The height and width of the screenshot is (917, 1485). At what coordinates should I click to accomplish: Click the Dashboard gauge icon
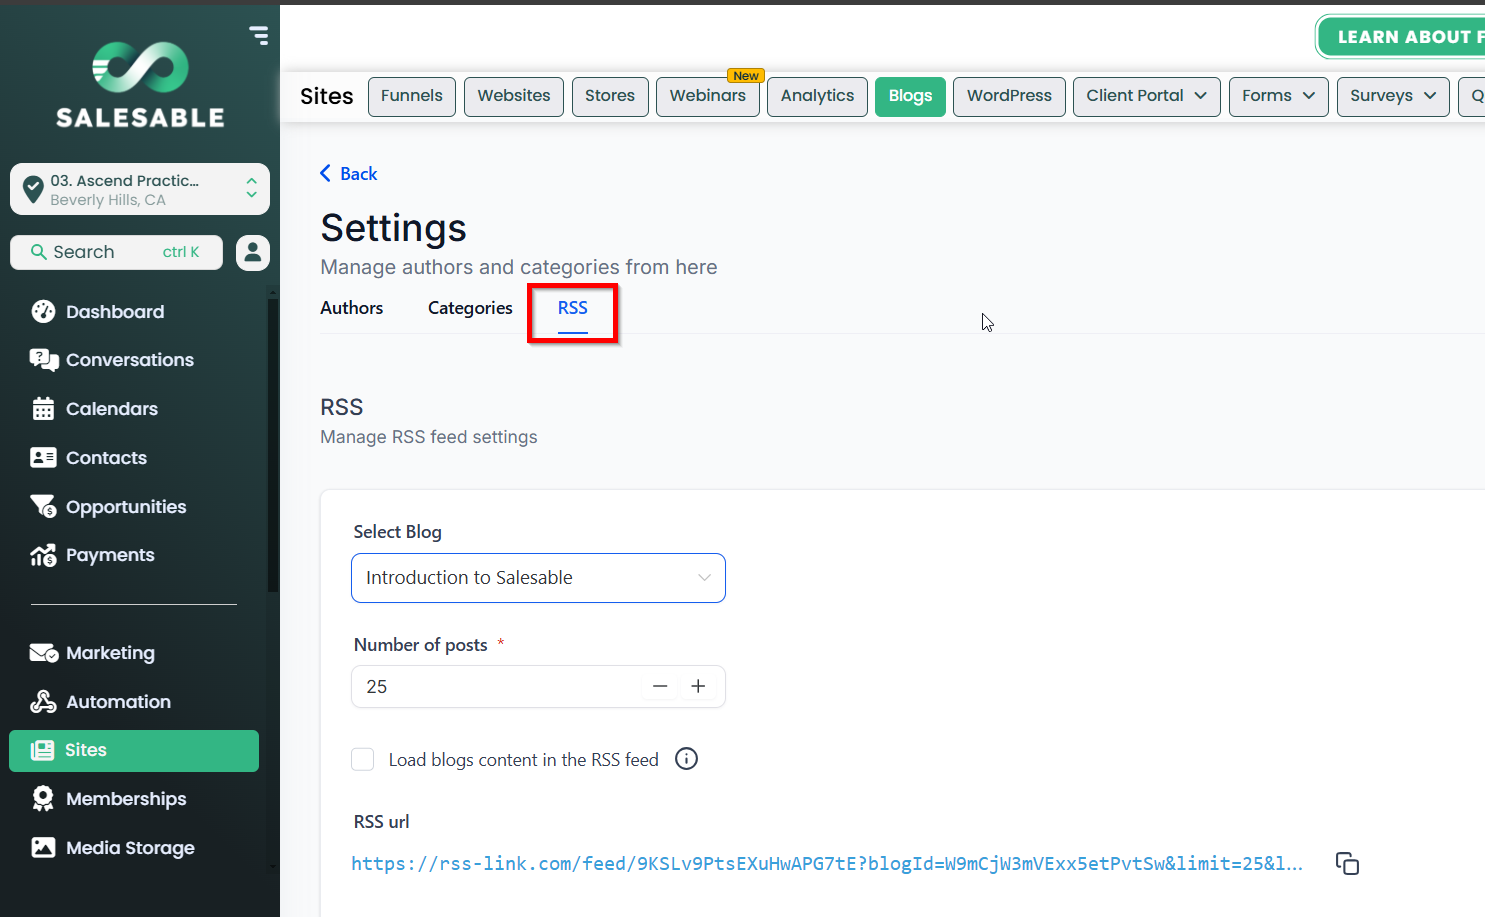(x=43, y=312)
